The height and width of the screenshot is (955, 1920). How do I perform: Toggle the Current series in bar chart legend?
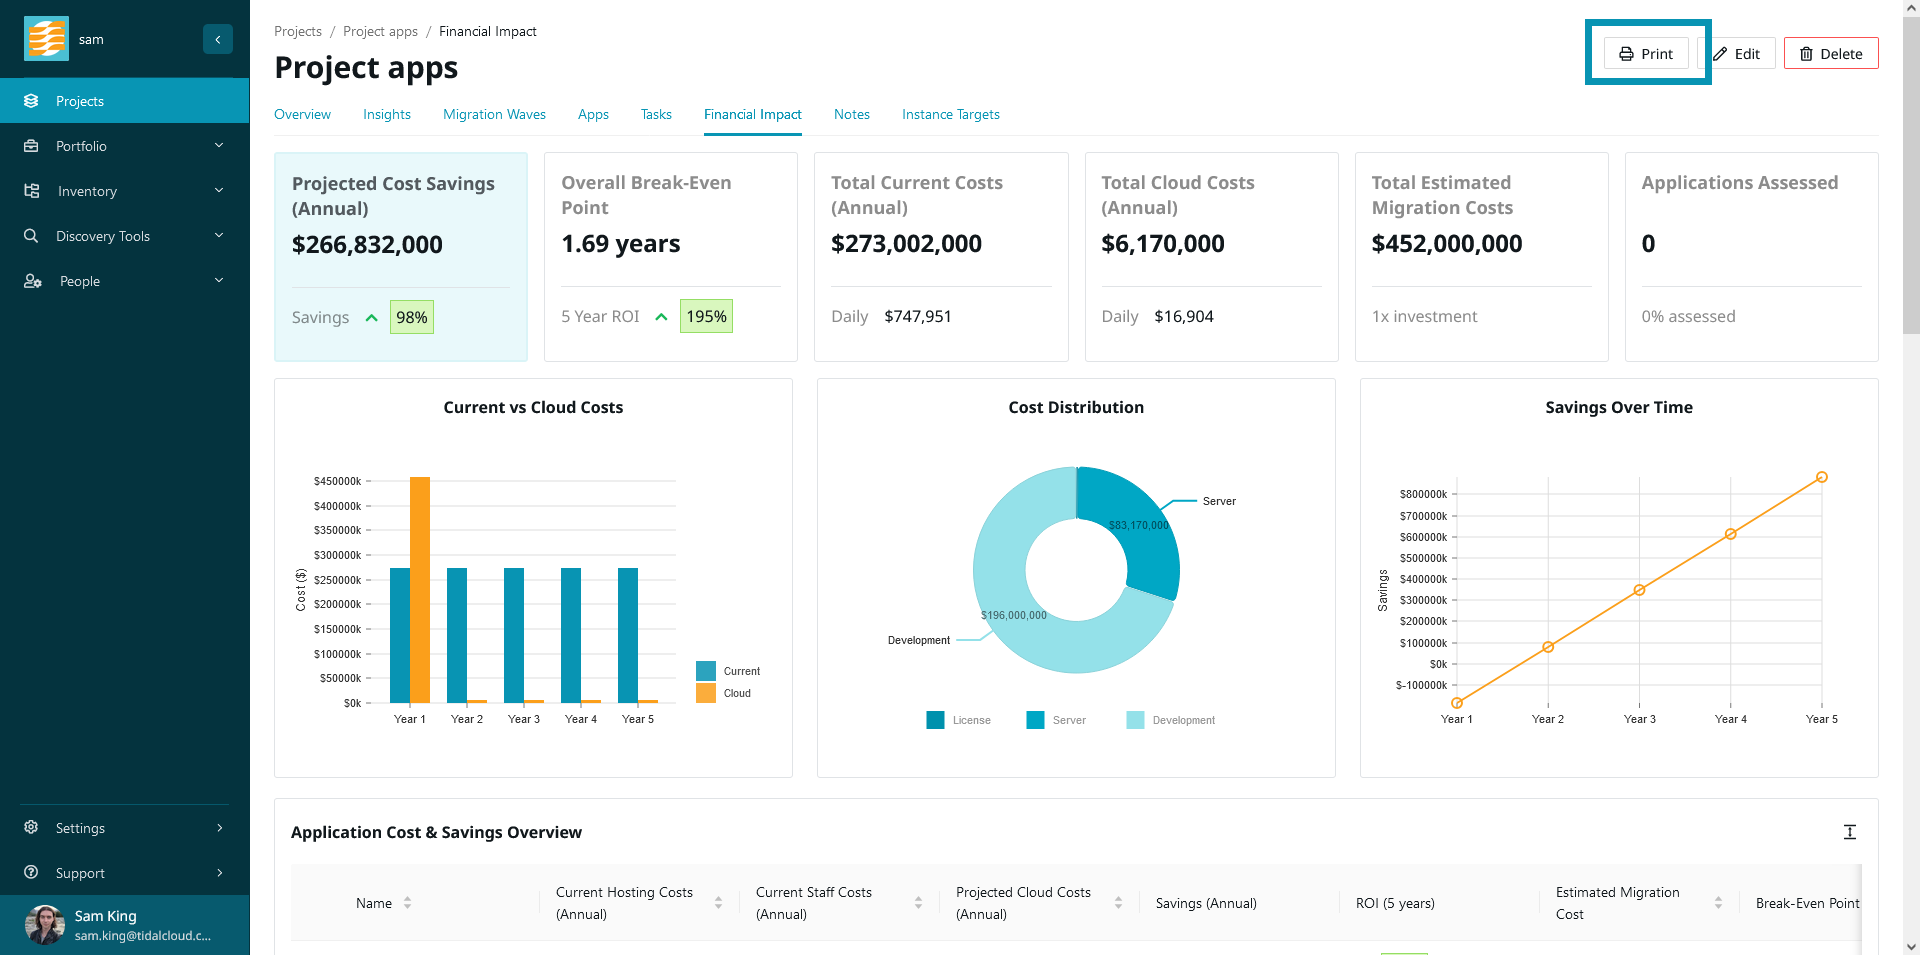706,671
